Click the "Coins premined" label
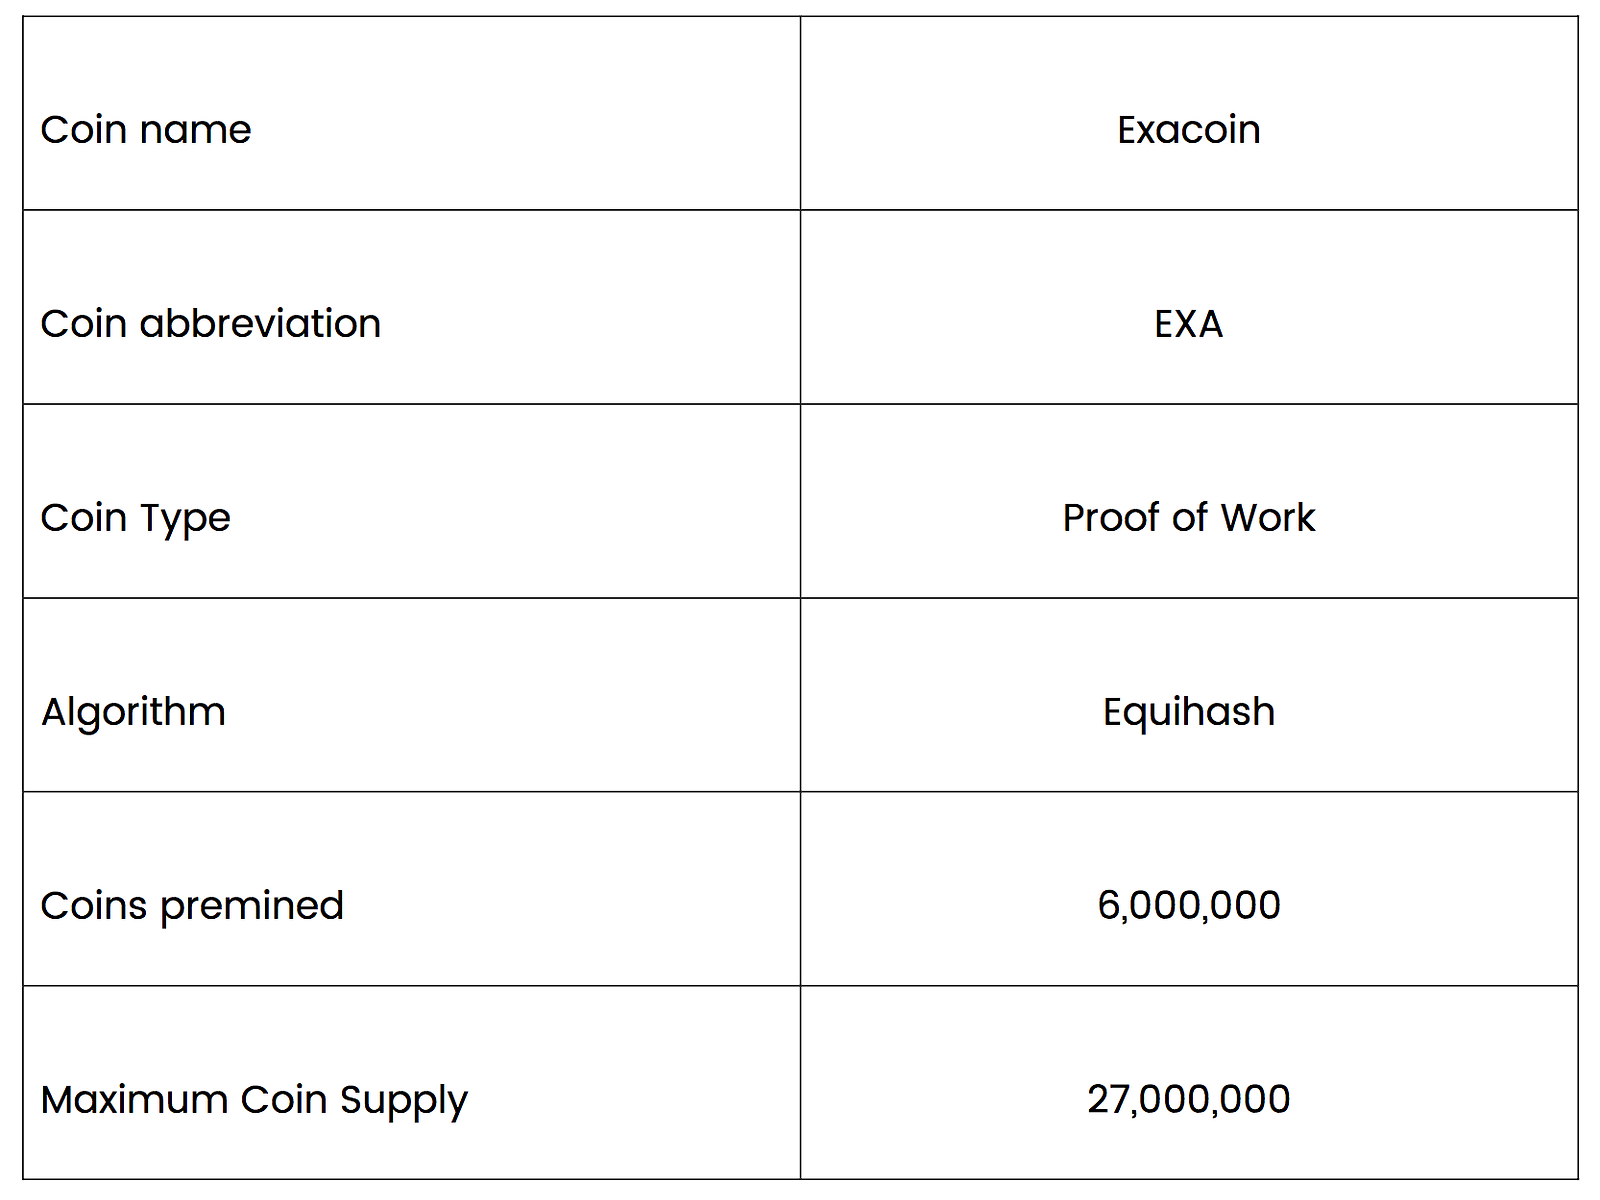This screenshot has height=1200, width=1600. (x=192, y=906)
